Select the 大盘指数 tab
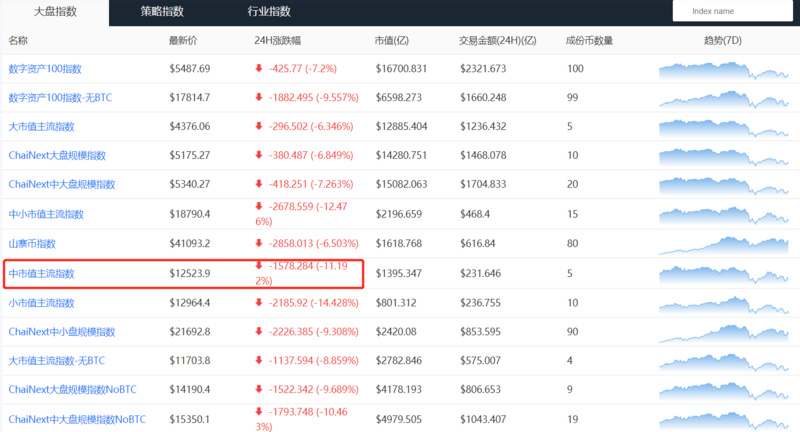800x432 pixels. pos(54,12)
